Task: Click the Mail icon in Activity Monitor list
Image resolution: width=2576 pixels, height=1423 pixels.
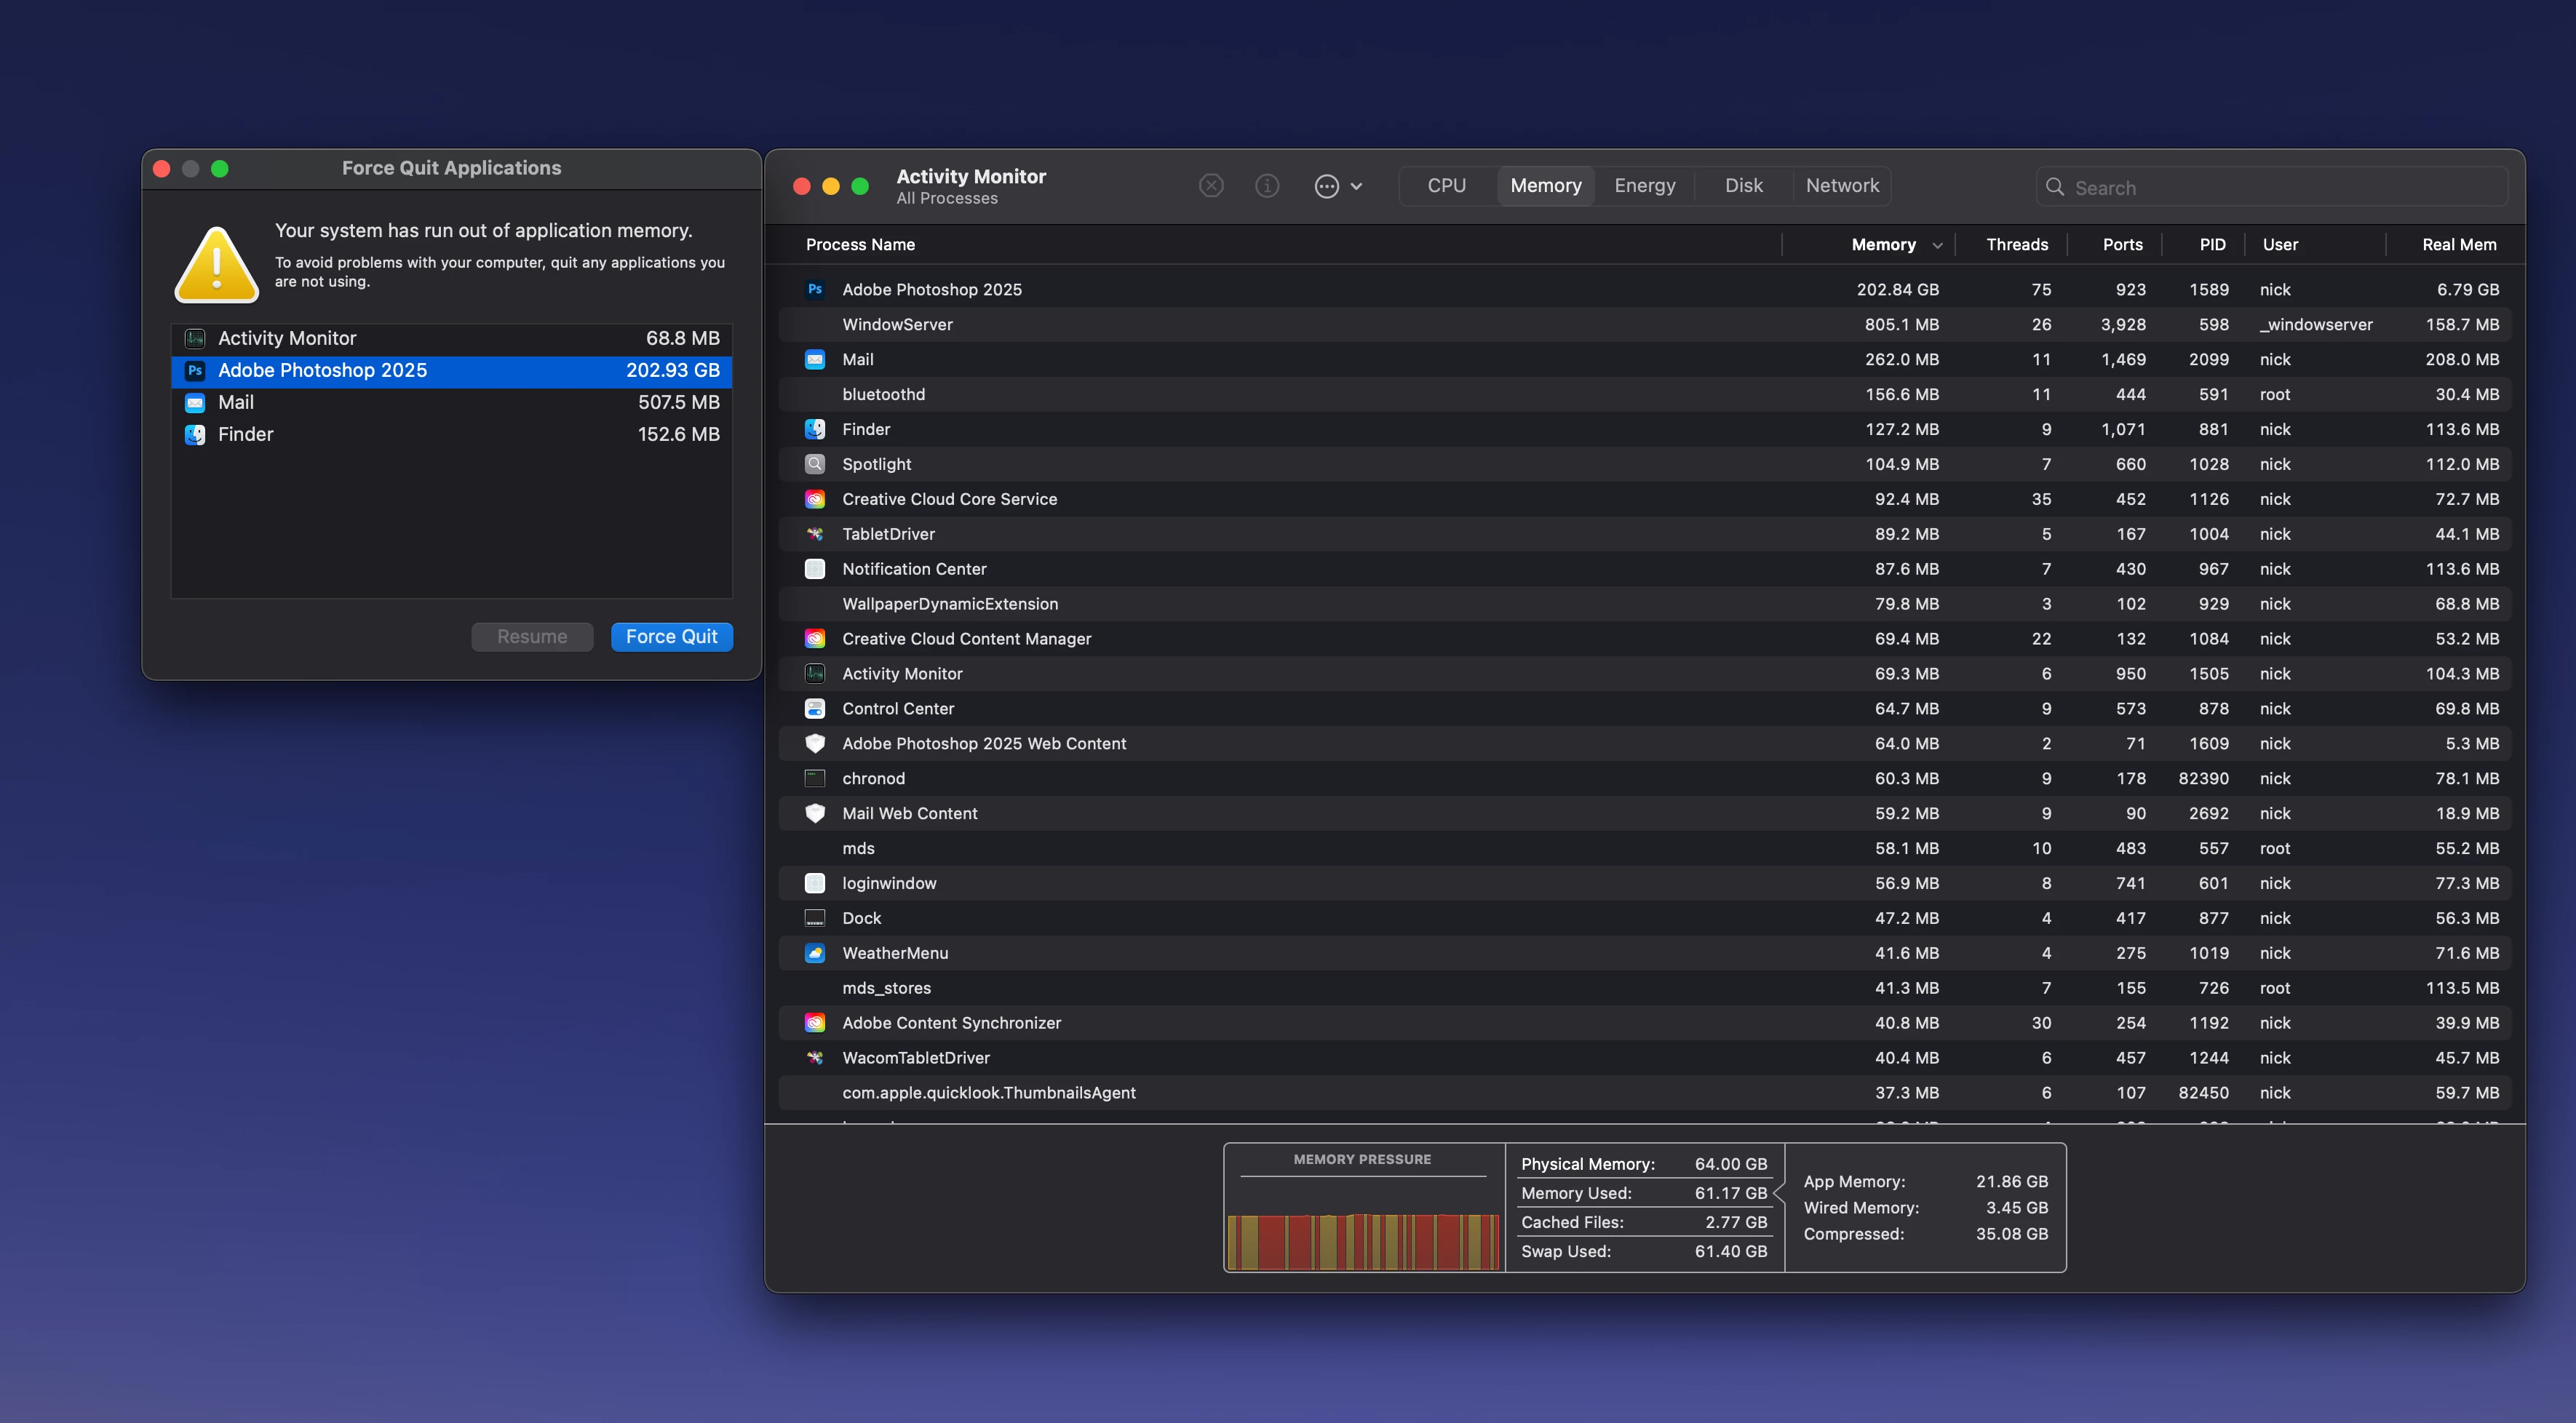Action: tap(815, 359)
